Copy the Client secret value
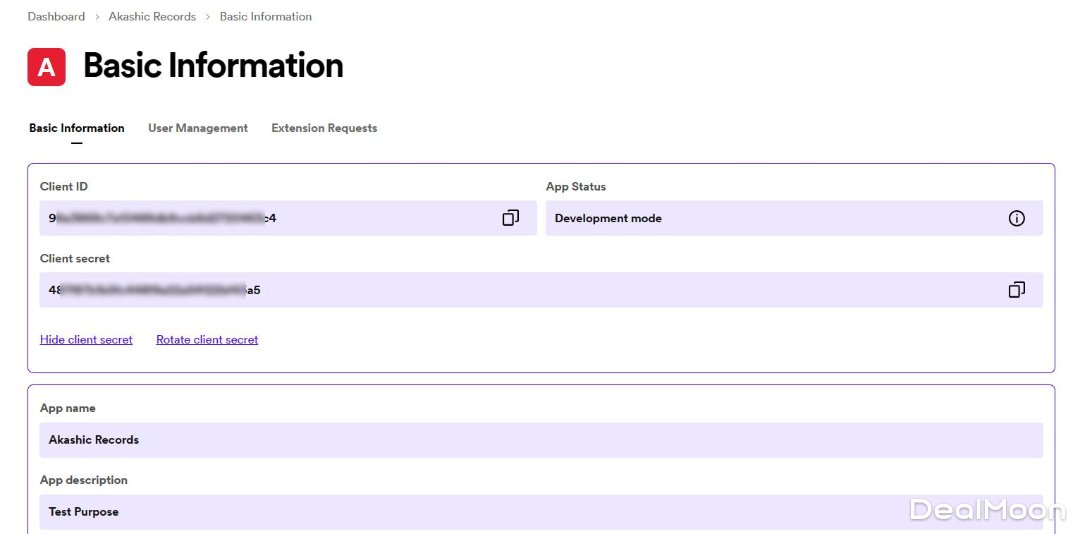 tap(1016, 290)
